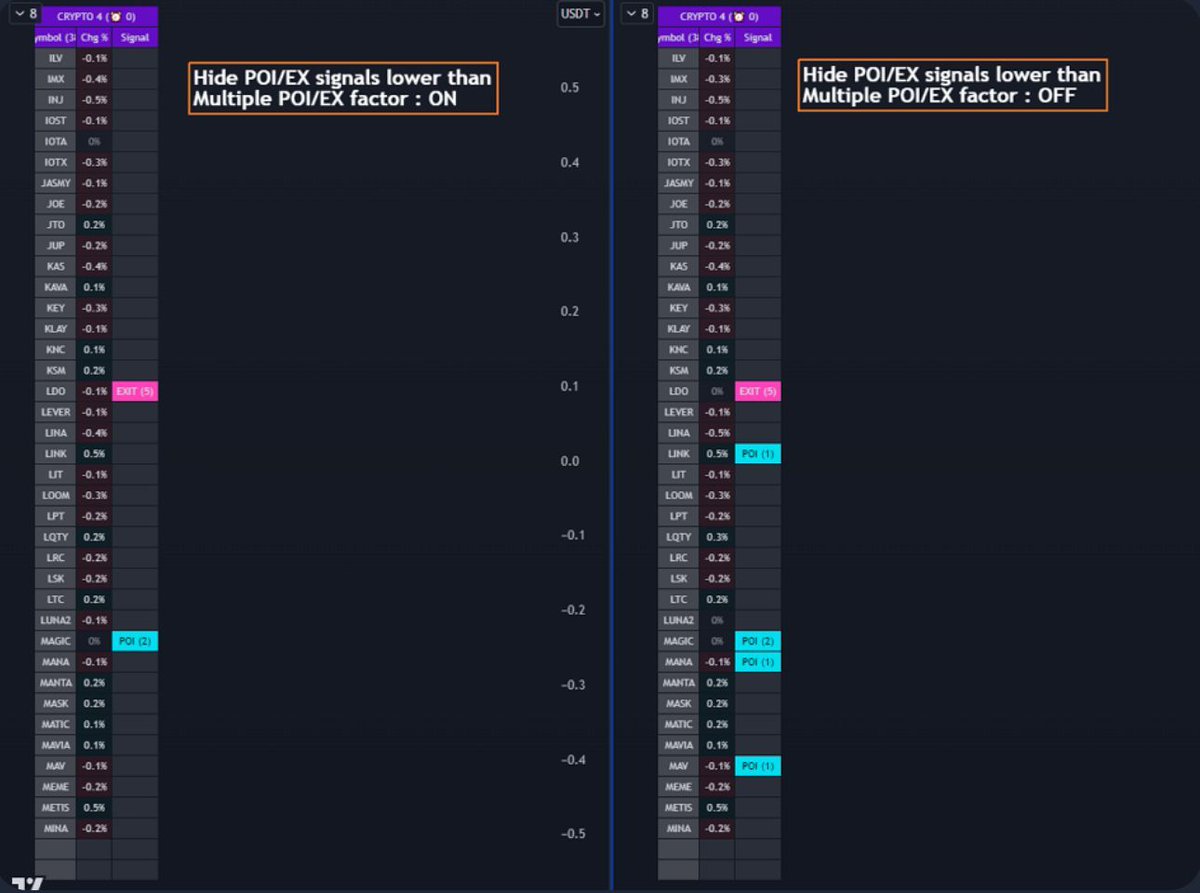Image resolution: width=1200 pixels, height=893 pixels.
Task: Select the Signal column header in the left panel
Action: click(x=134, y=37)
